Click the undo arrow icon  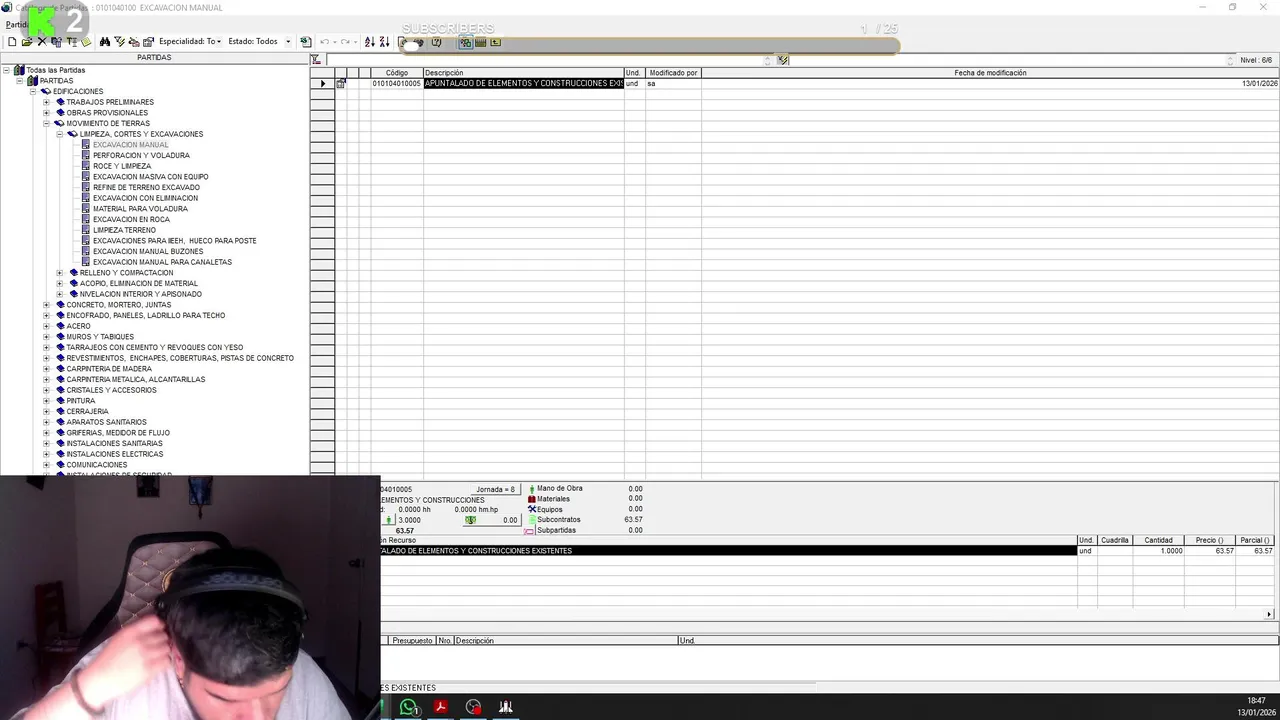[324, 42]
